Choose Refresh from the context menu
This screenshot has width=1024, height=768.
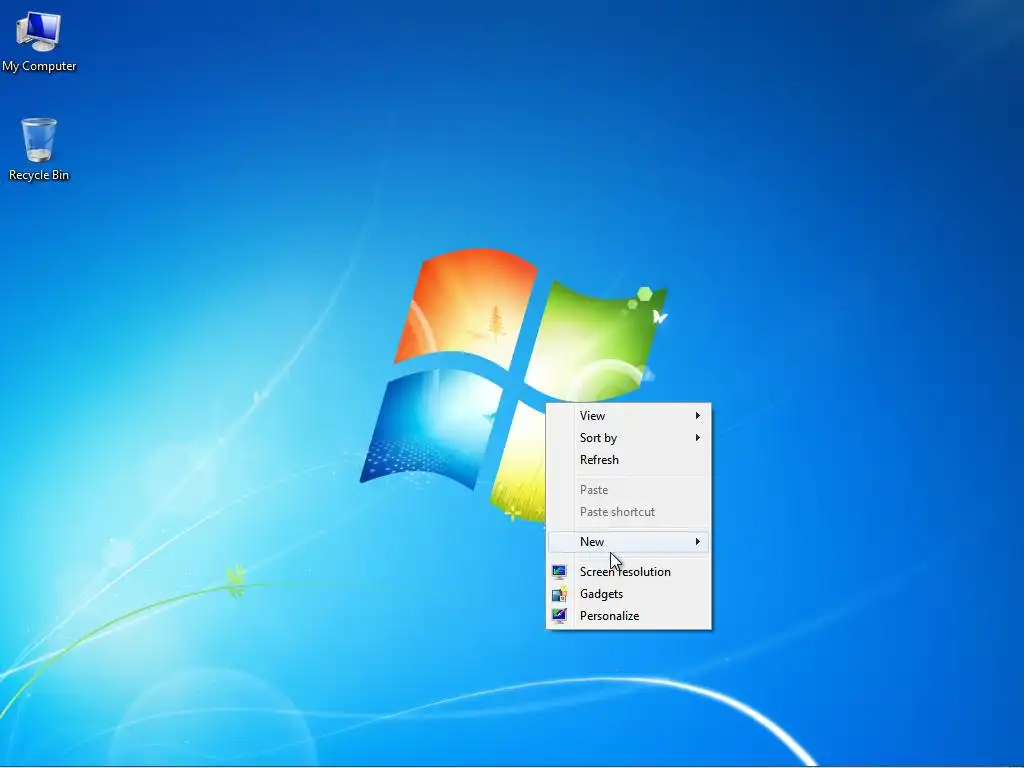tap(628, 460)
